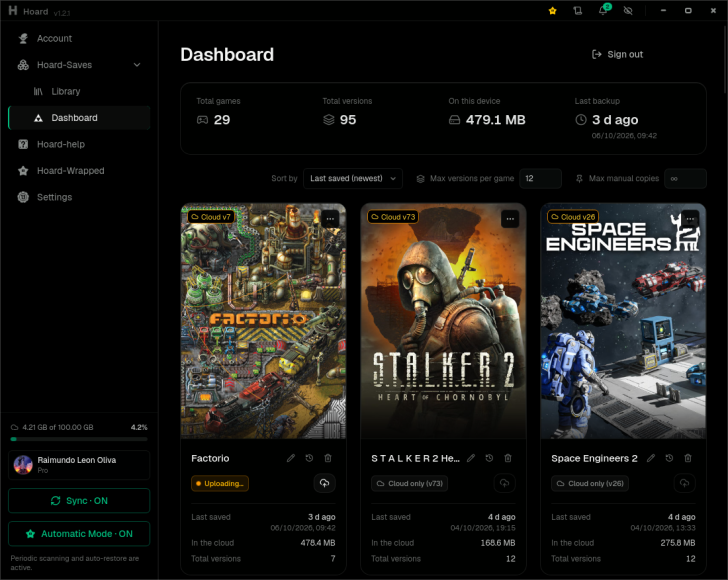Viewport: 728px width, 580px height.
Task: Click the trash icon for Space Engineers 2
Action: 688,458
